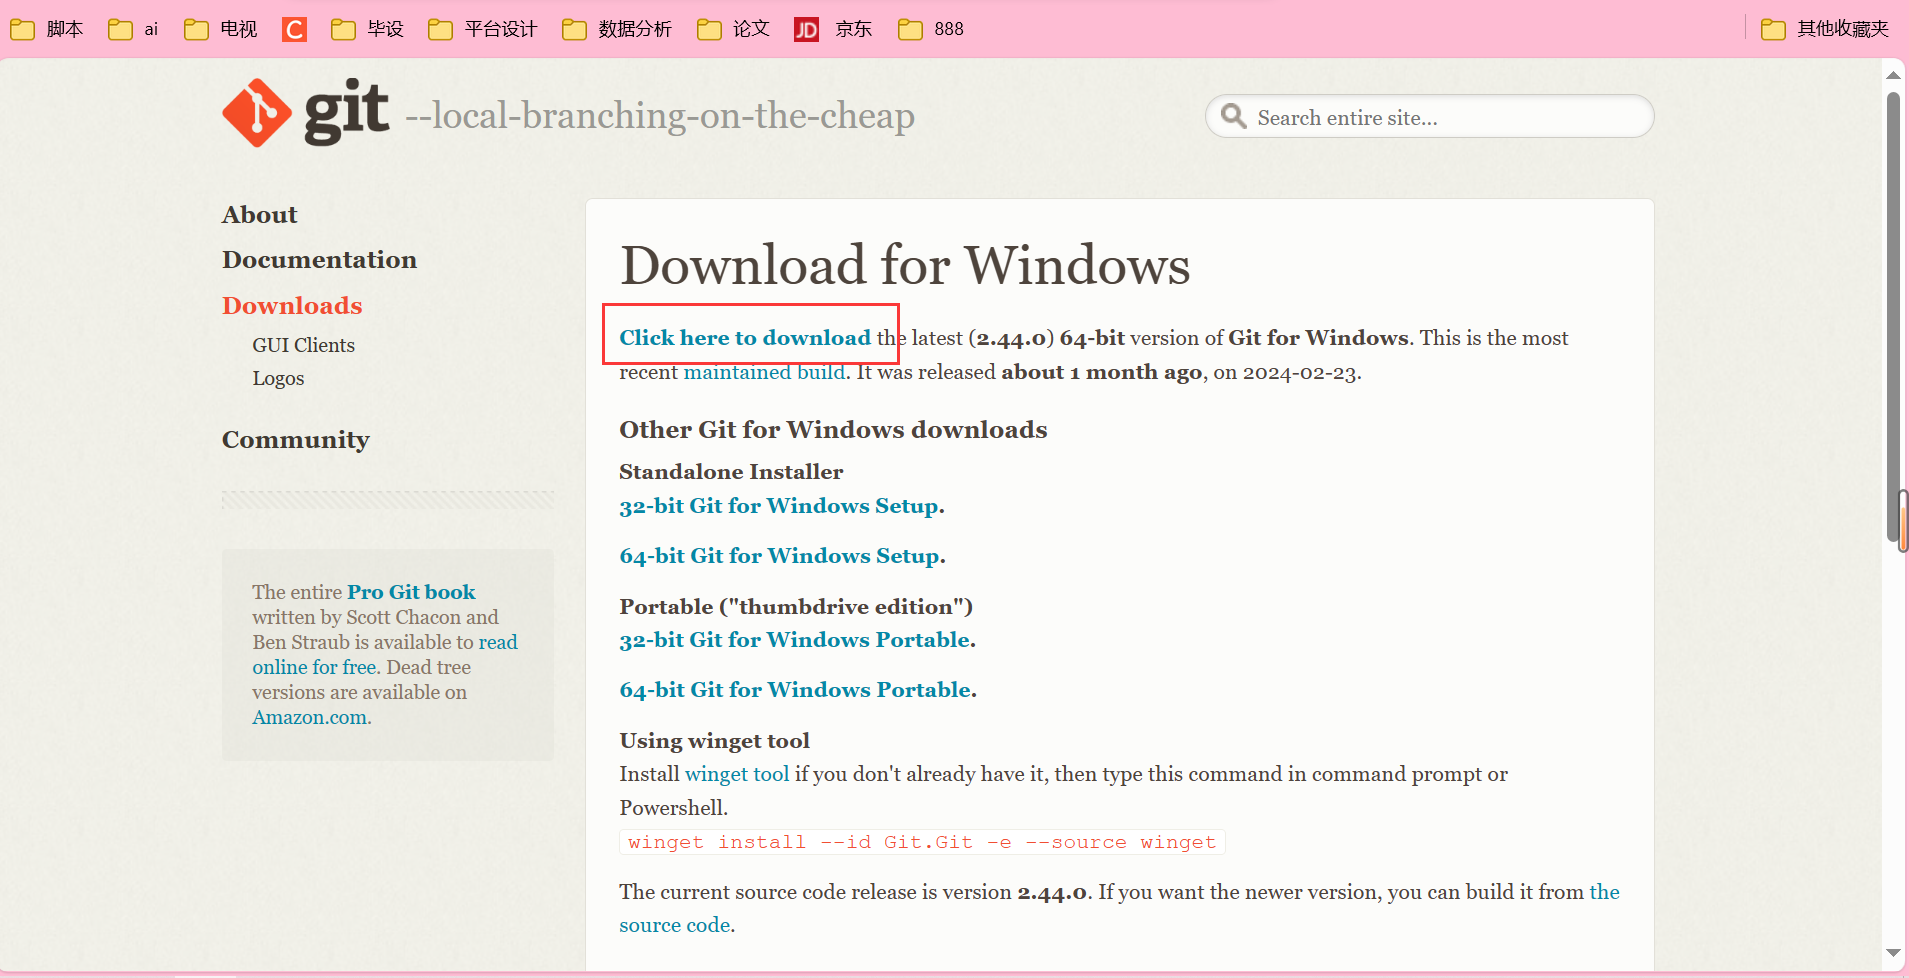1909x978 pixels.
Task: Focus the Search entire site field
Action: pyautogui.click(x=1430, y=117)
